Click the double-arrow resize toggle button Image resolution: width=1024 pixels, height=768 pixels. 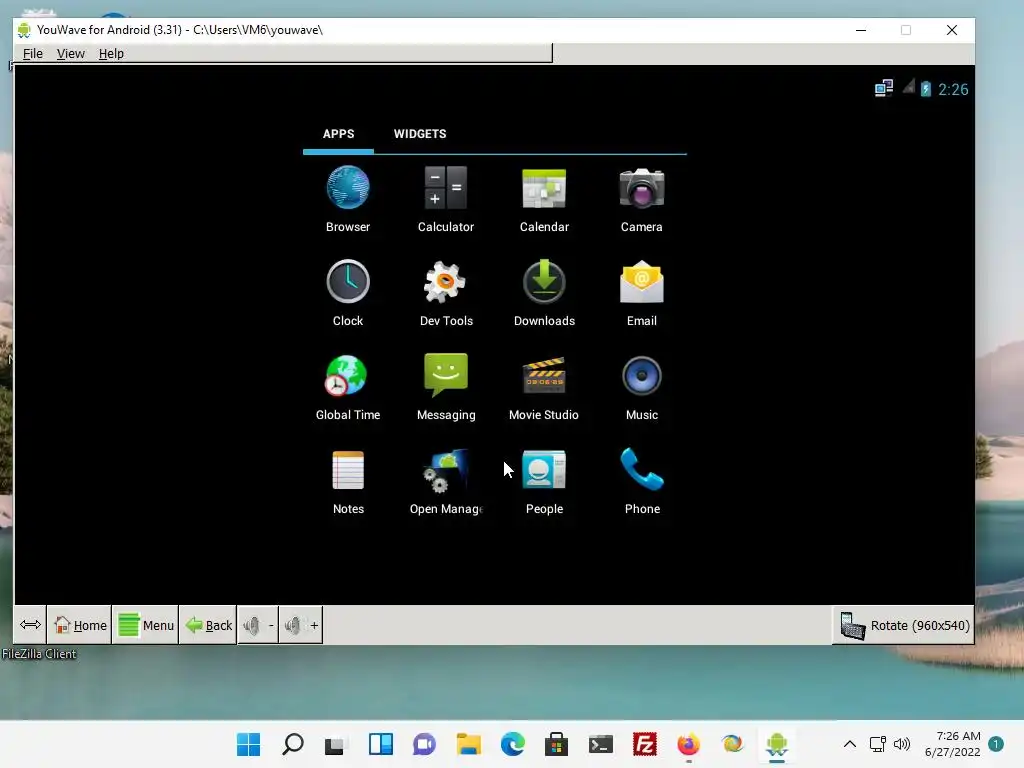[x=30, y=625]
